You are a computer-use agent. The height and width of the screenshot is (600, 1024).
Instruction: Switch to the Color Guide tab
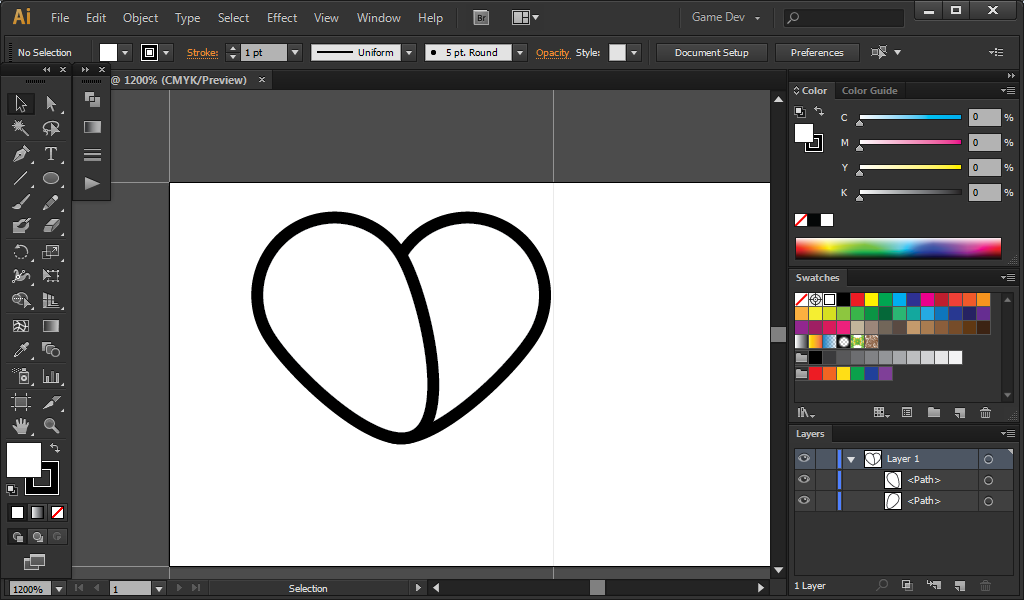[x=869, y=91]
